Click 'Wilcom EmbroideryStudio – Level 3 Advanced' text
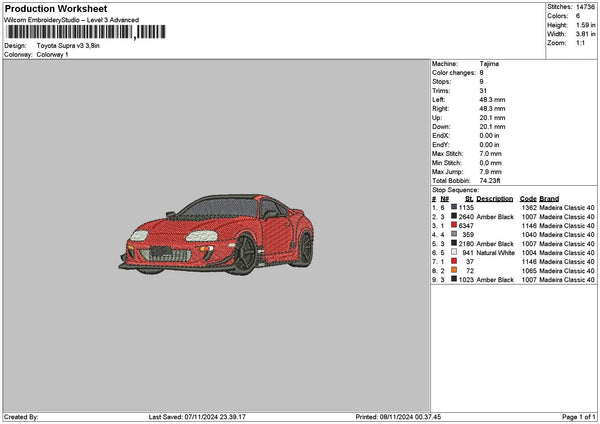The width and height of the screenshot is (600, 424). (x=72, y=20)
